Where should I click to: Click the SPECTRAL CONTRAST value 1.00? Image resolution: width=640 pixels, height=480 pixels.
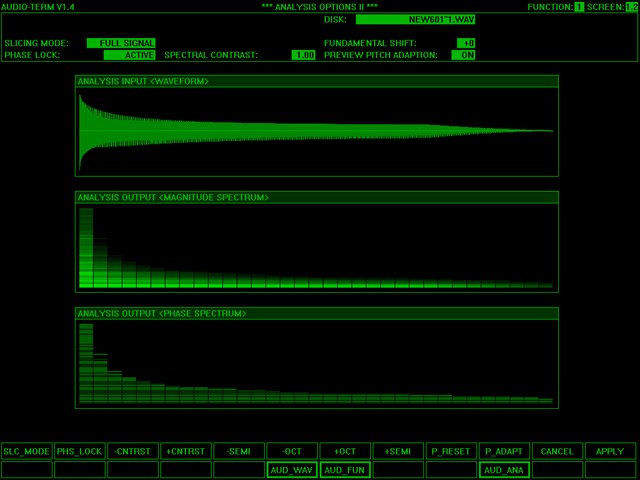coord(303,55)
